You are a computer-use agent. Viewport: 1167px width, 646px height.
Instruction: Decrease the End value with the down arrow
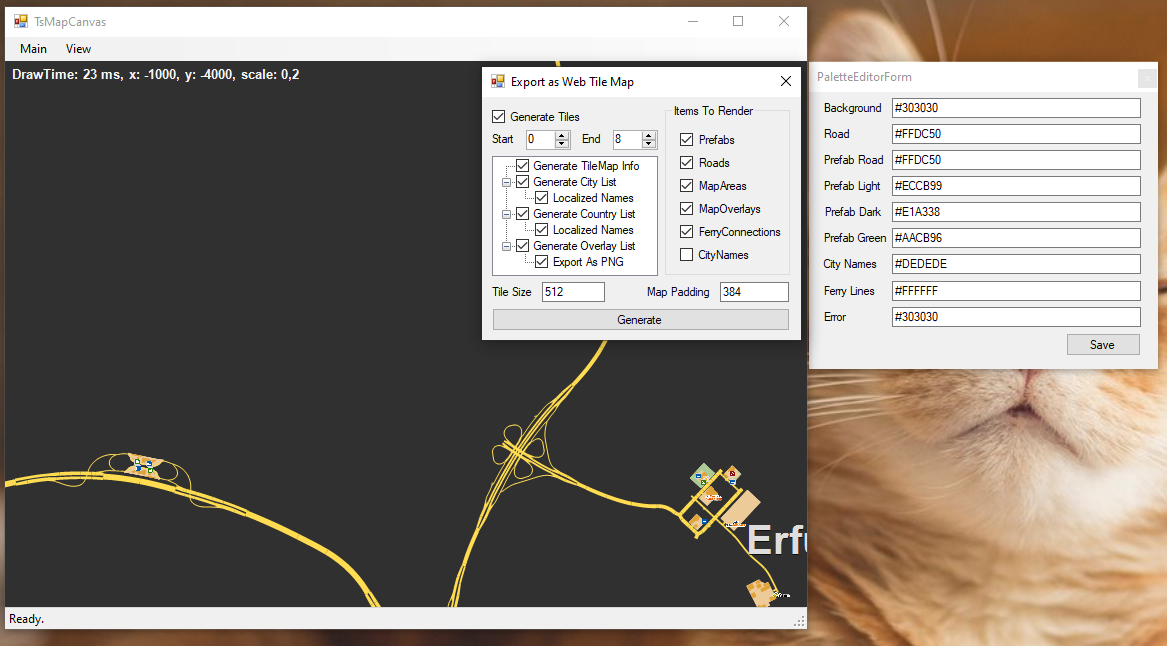[x=649, y=144]
